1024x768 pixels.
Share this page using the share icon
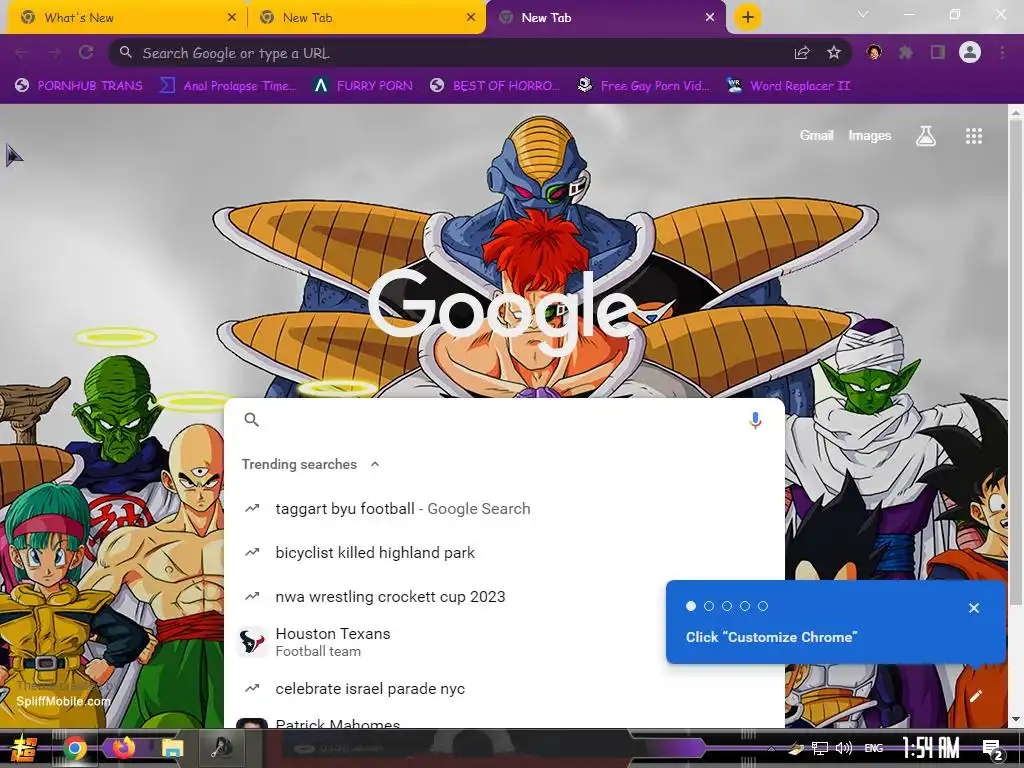coord(802,53)
